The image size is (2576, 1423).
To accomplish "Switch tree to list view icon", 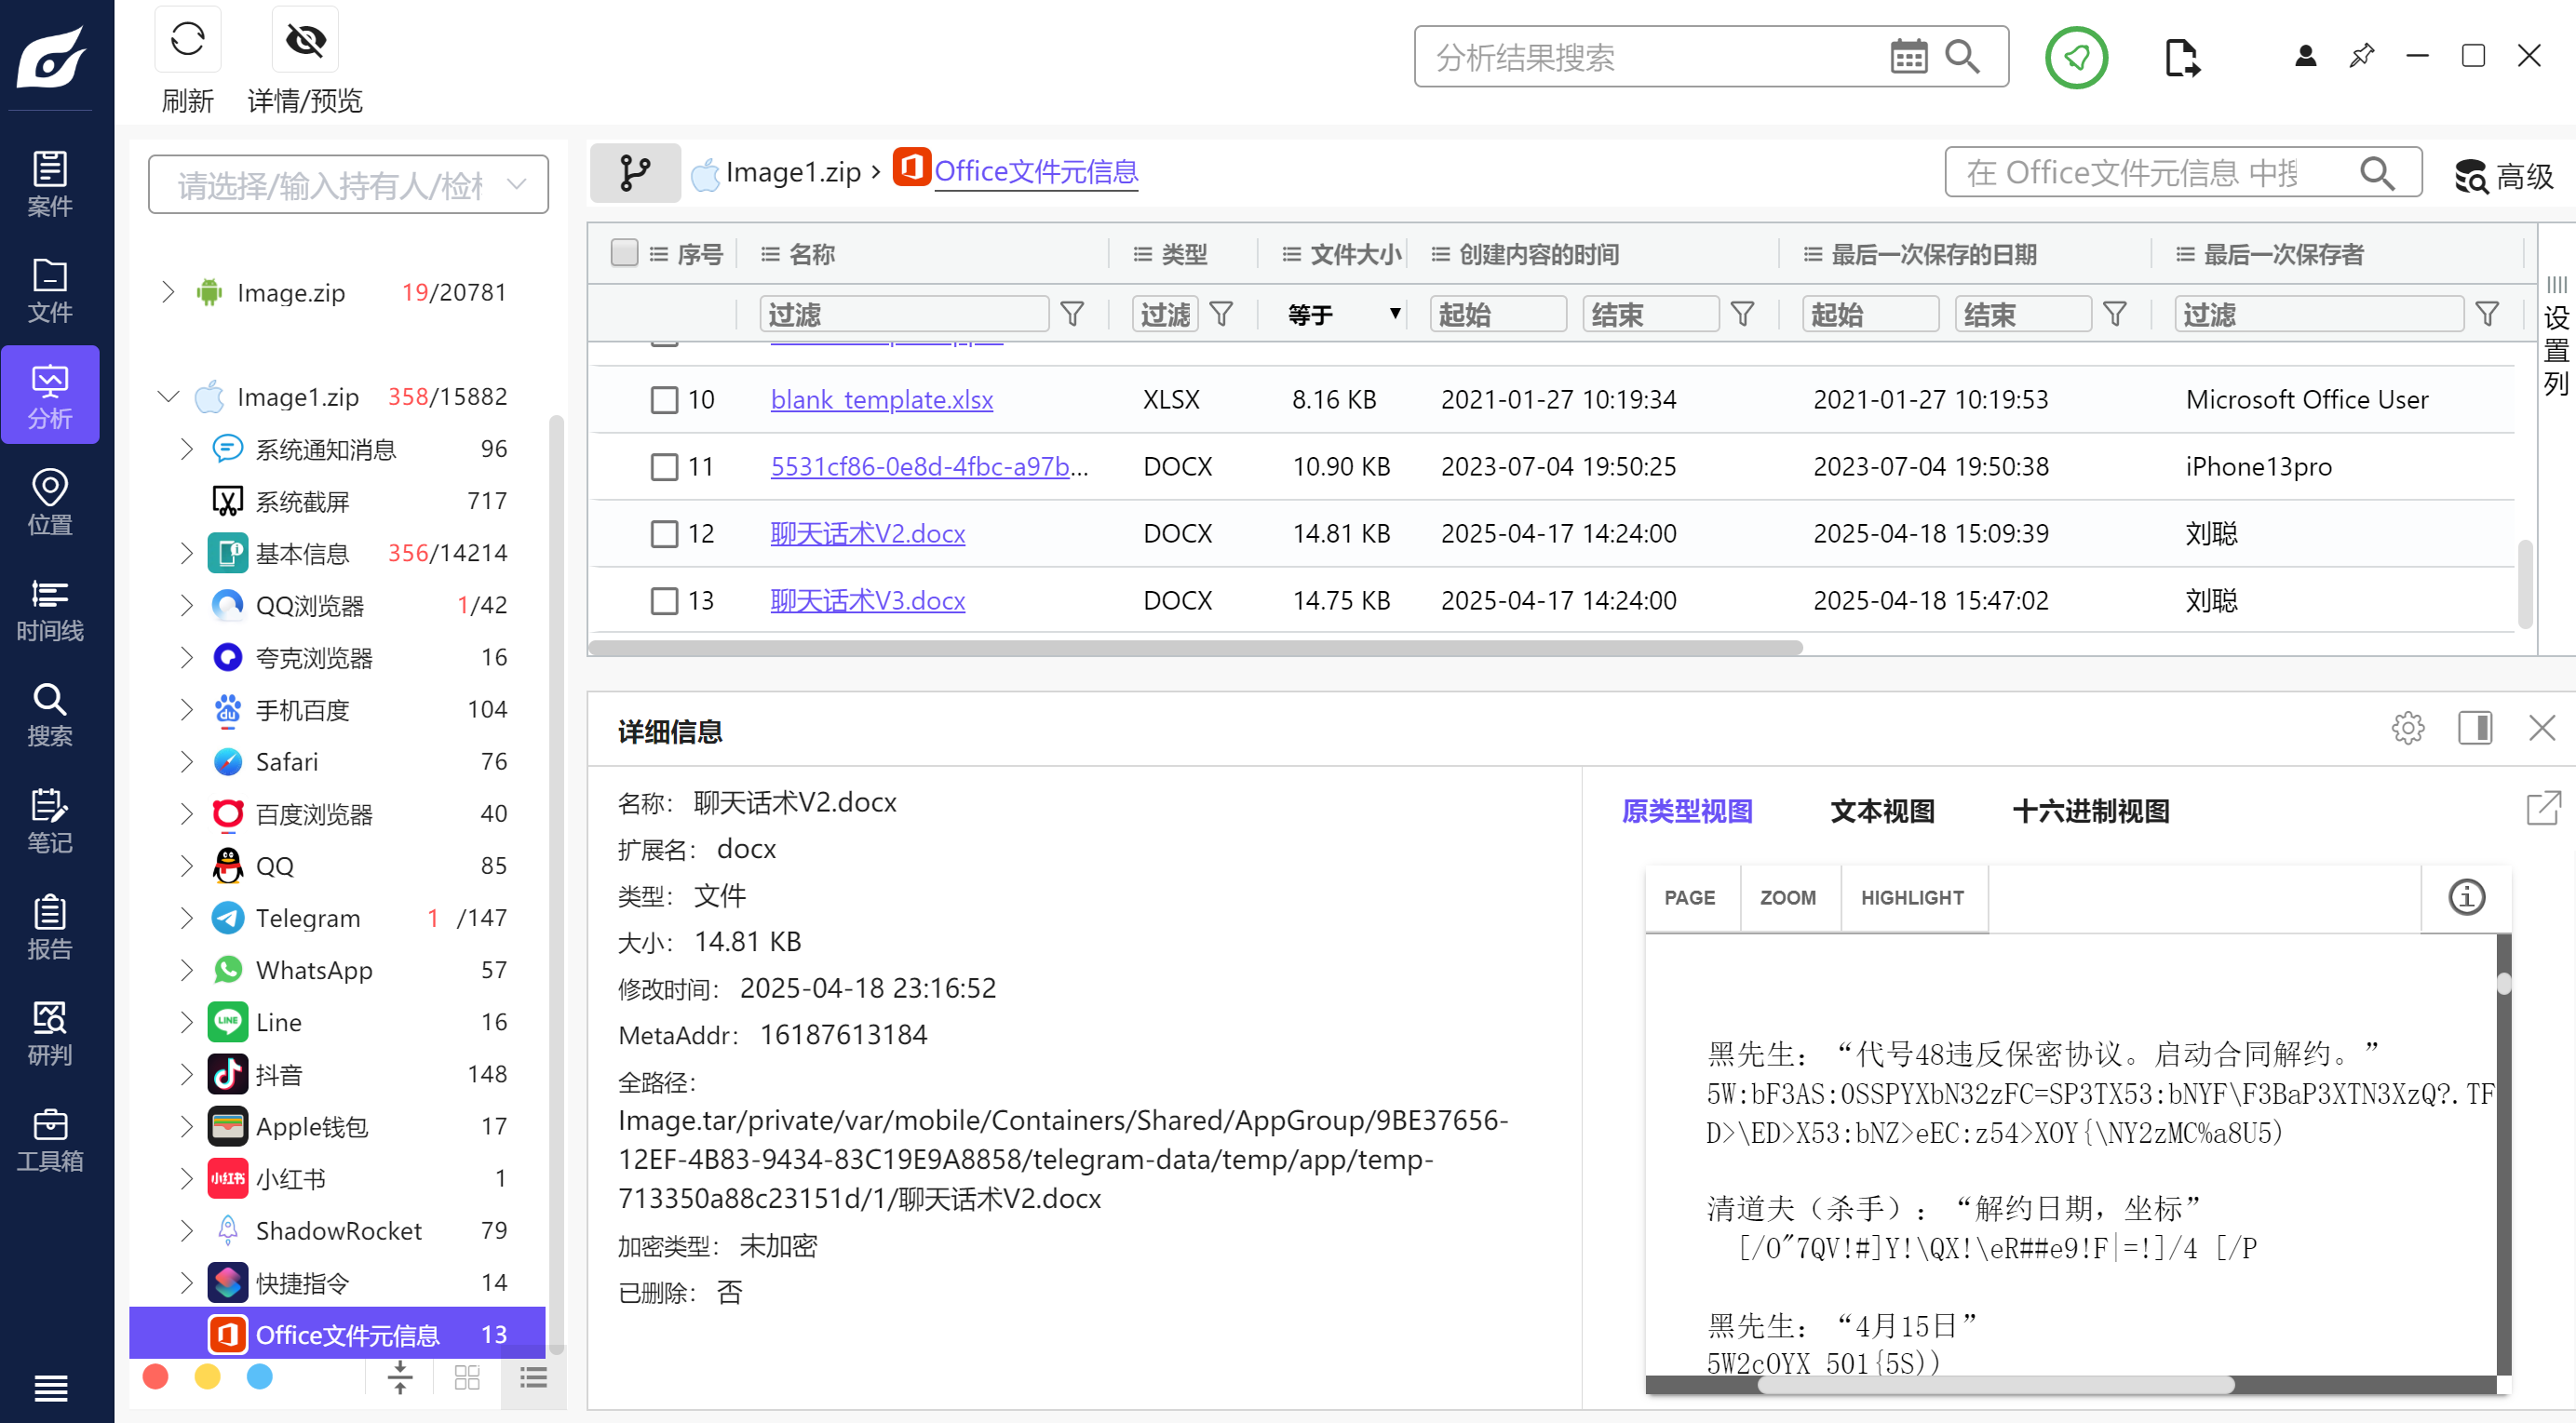I will click(533, 1377).
